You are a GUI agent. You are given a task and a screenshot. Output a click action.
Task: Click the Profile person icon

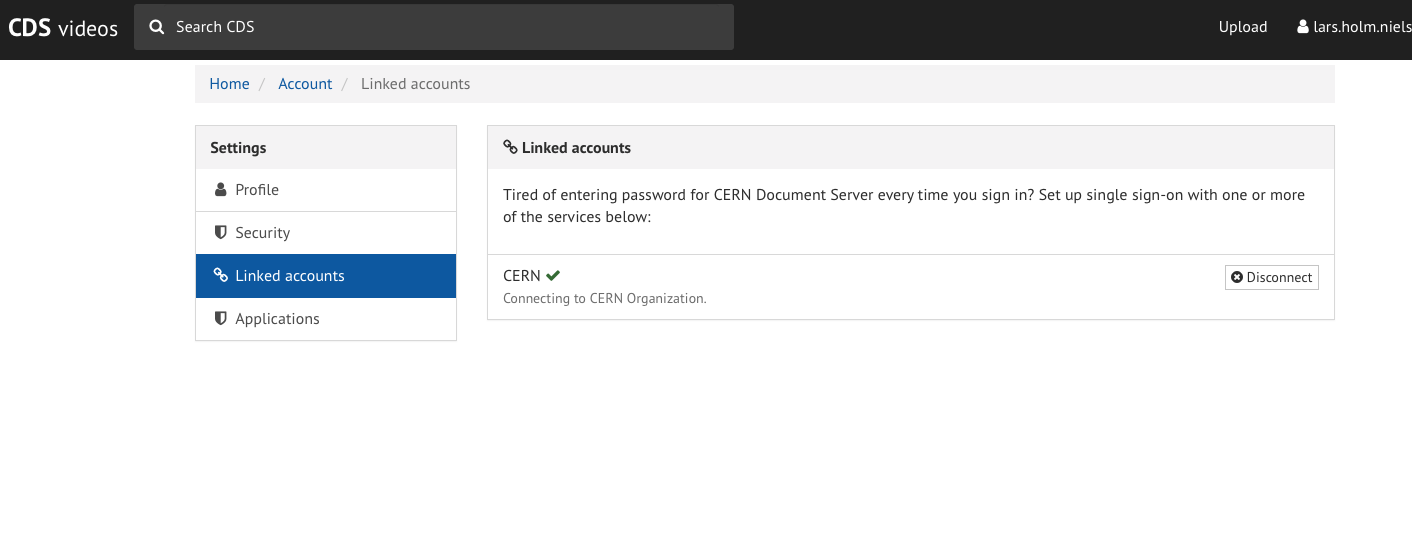tap(221, 189)
